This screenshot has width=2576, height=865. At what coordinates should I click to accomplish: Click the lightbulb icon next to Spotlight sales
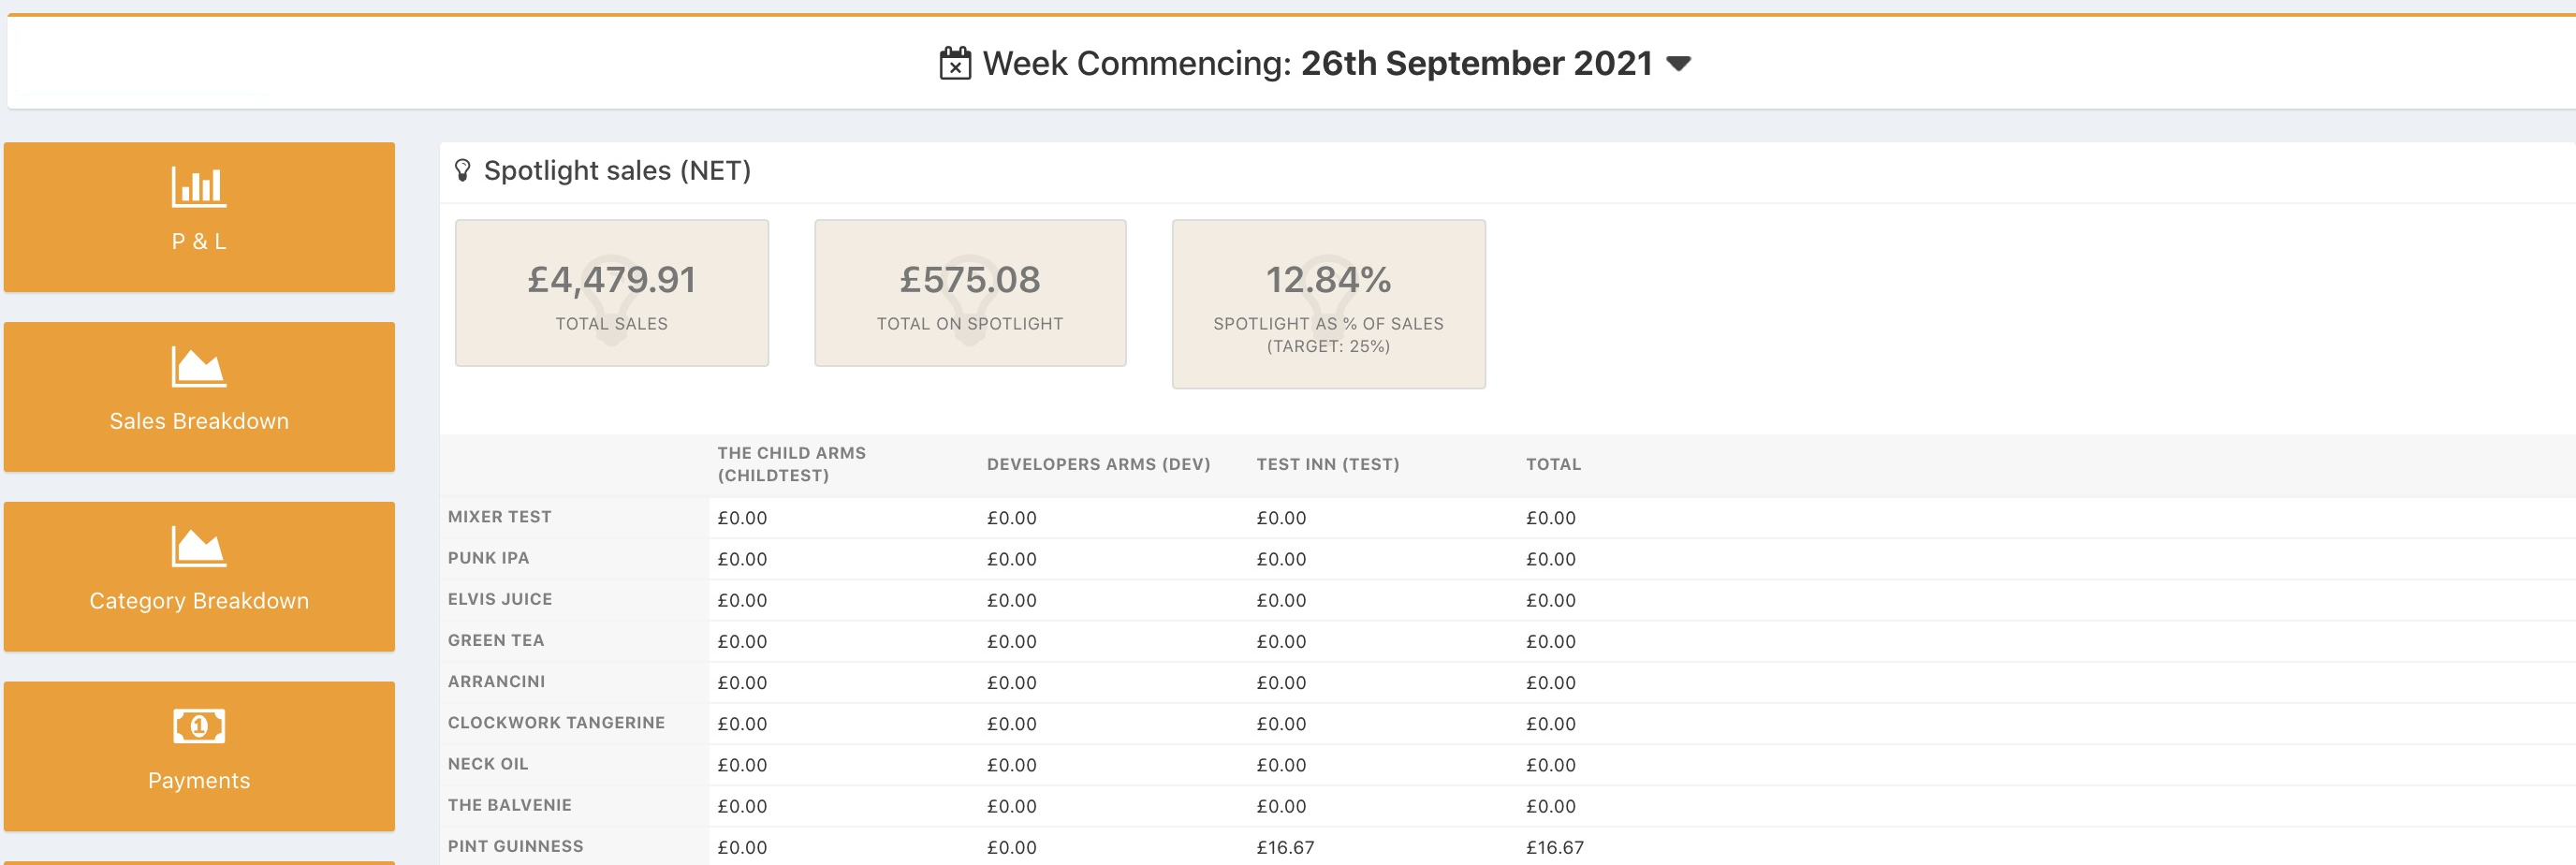462,171
